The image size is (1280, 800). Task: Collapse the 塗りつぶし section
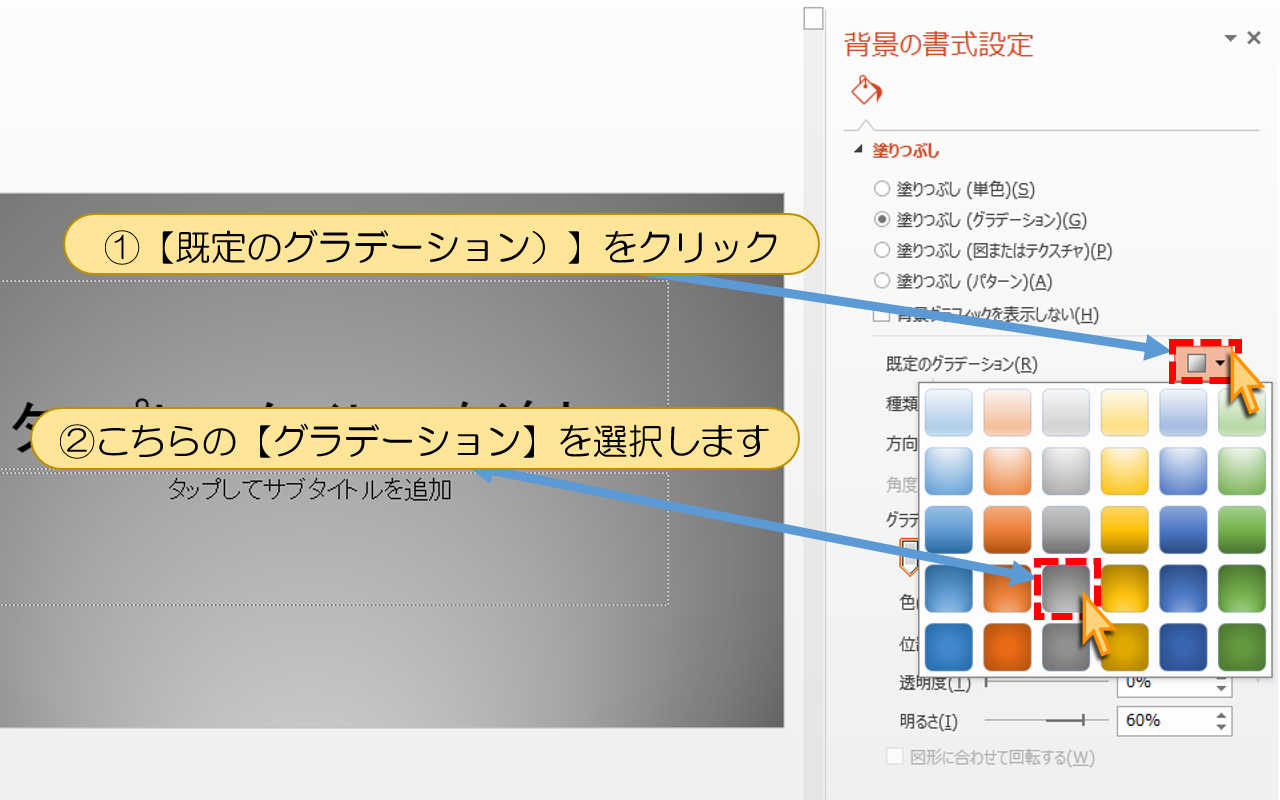click(x=857, y=151)
